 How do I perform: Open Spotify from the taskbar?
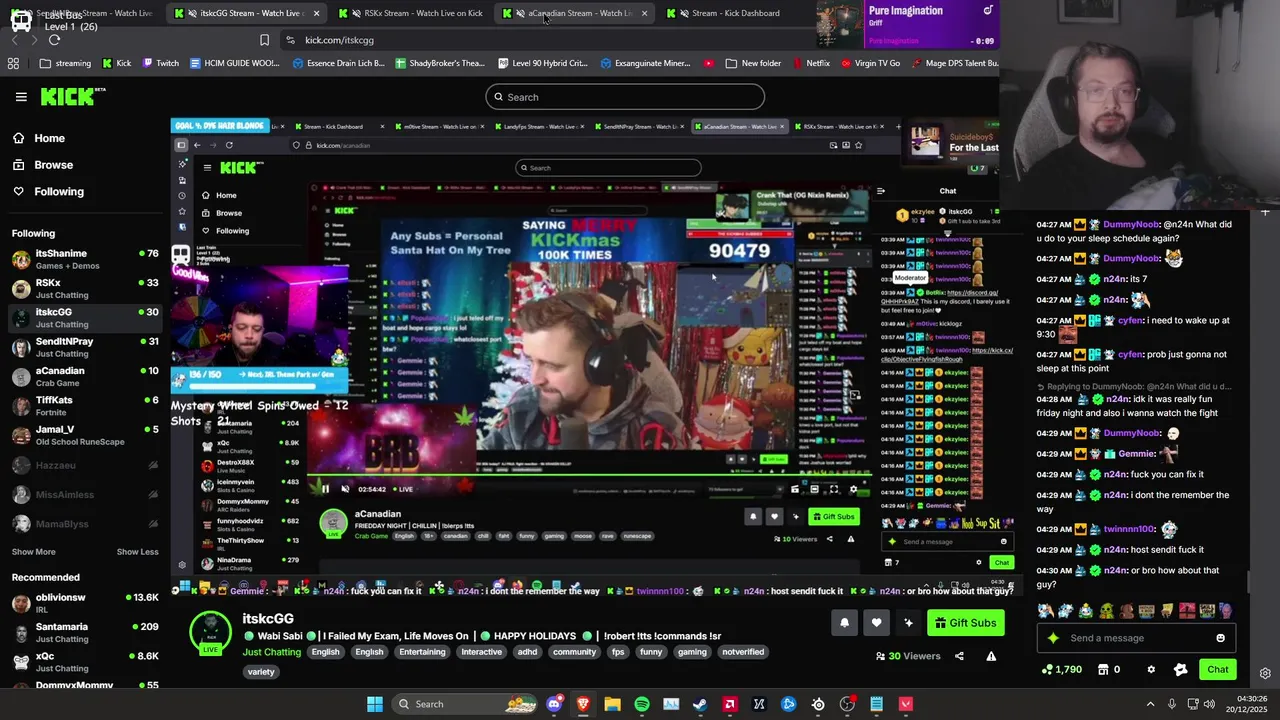click(x=642, y=704)
